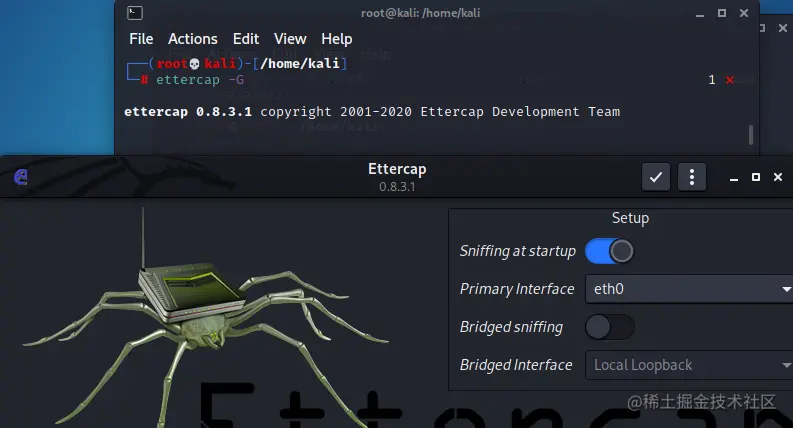Click the Bridged Interface label
Image resolution: width=793 pixels, height=428 pixels.
tap(516, 365)
